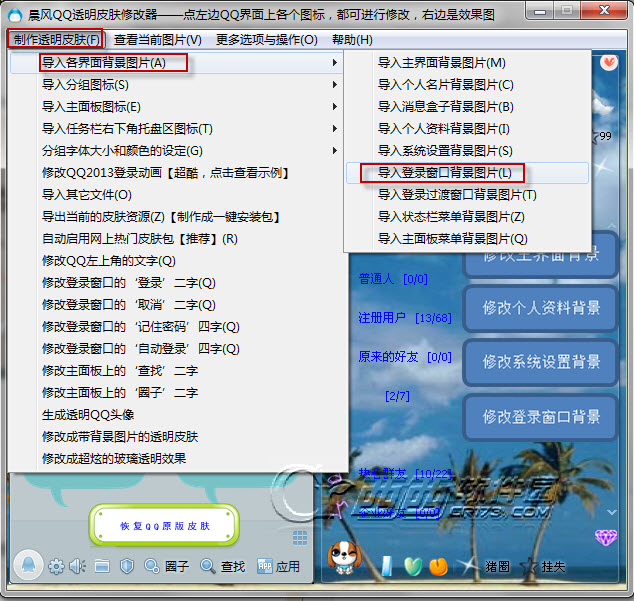Viewport: 634px width, 601px height.
Task: Click the 修改系统设置背景 button
Action: point(541,362)
